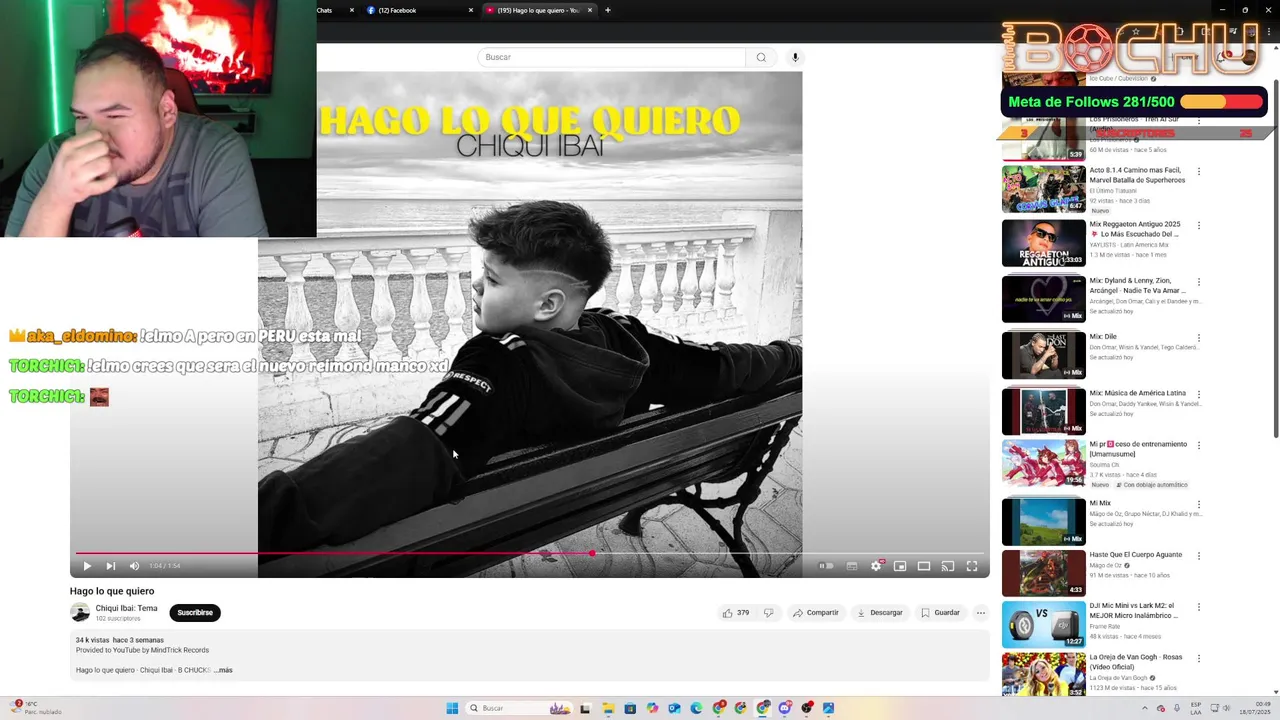1280x720 pixels.
Task: Open Mi Mix playlist thumbnail
Action: (x=1043, y=521)
